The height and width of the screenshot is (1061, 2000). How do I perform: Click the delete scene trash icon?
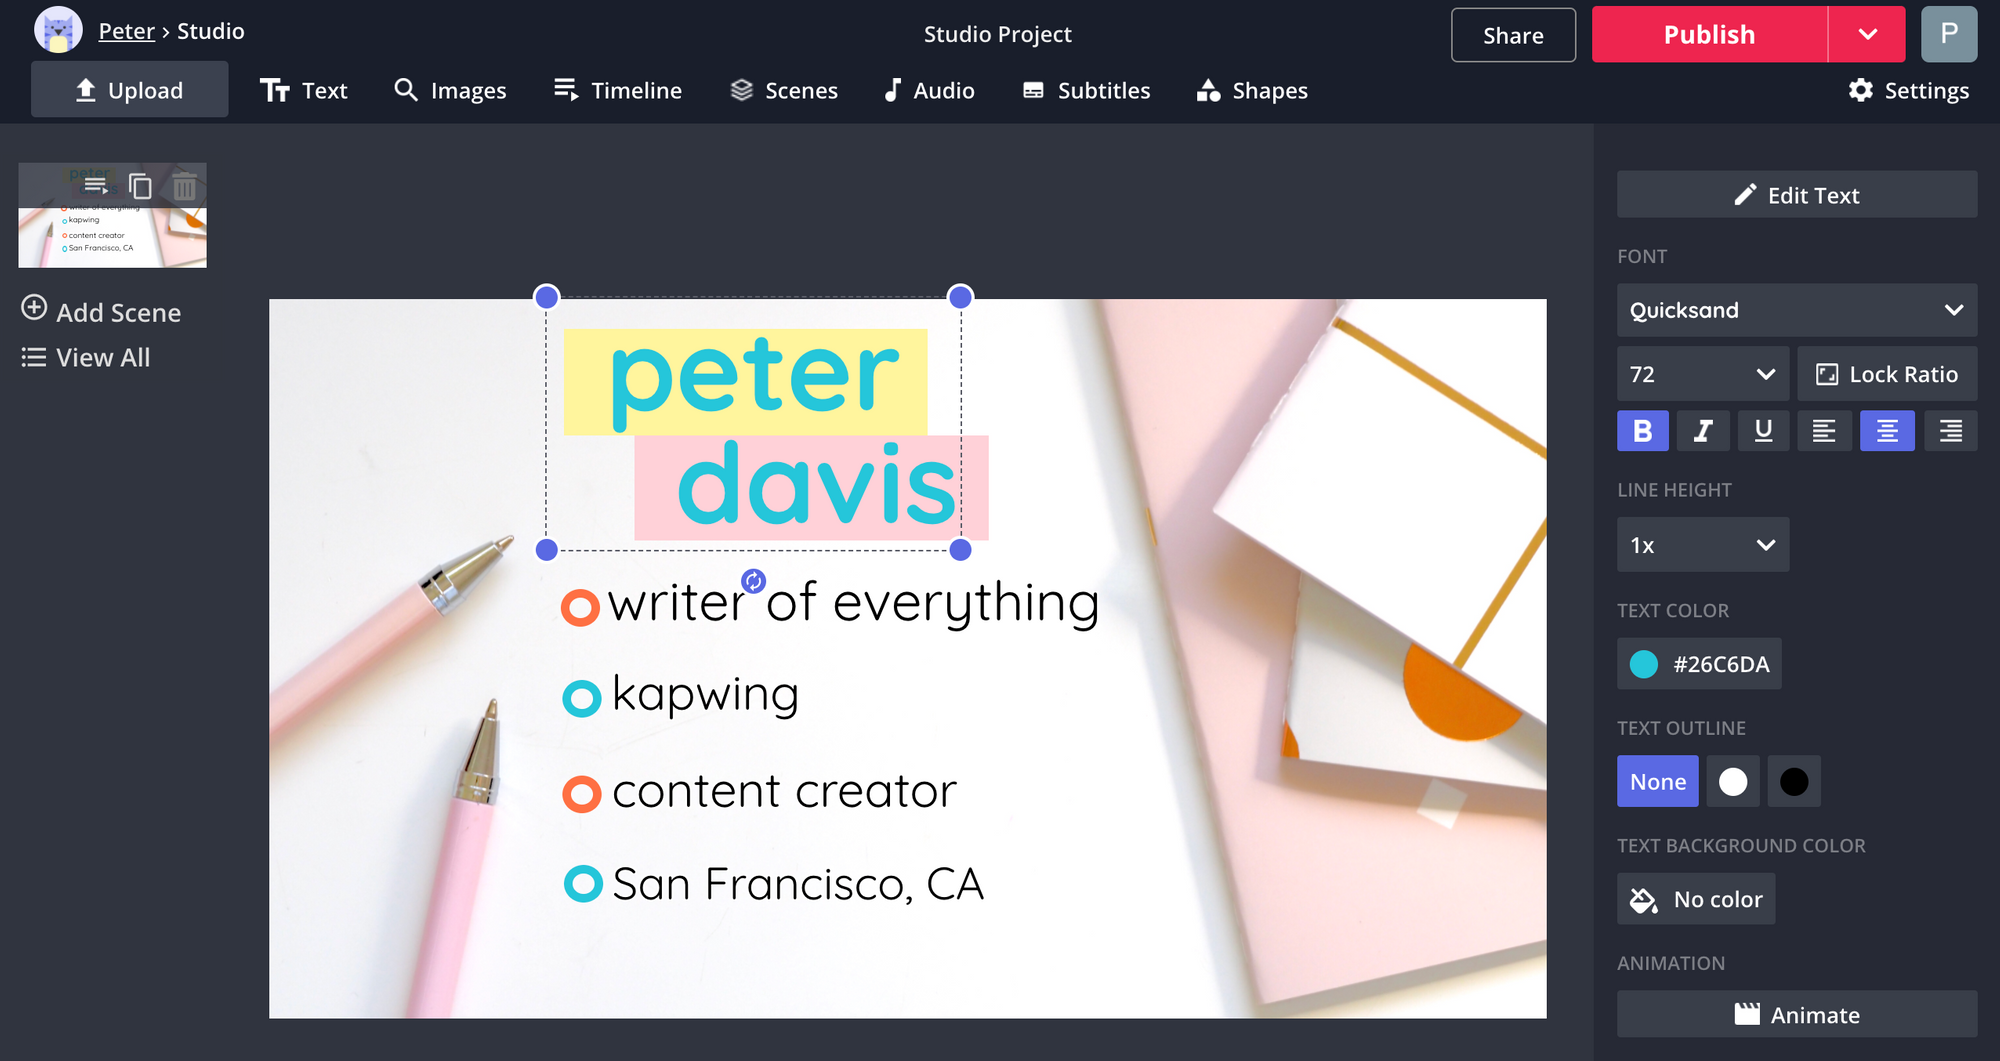[184, 186]
